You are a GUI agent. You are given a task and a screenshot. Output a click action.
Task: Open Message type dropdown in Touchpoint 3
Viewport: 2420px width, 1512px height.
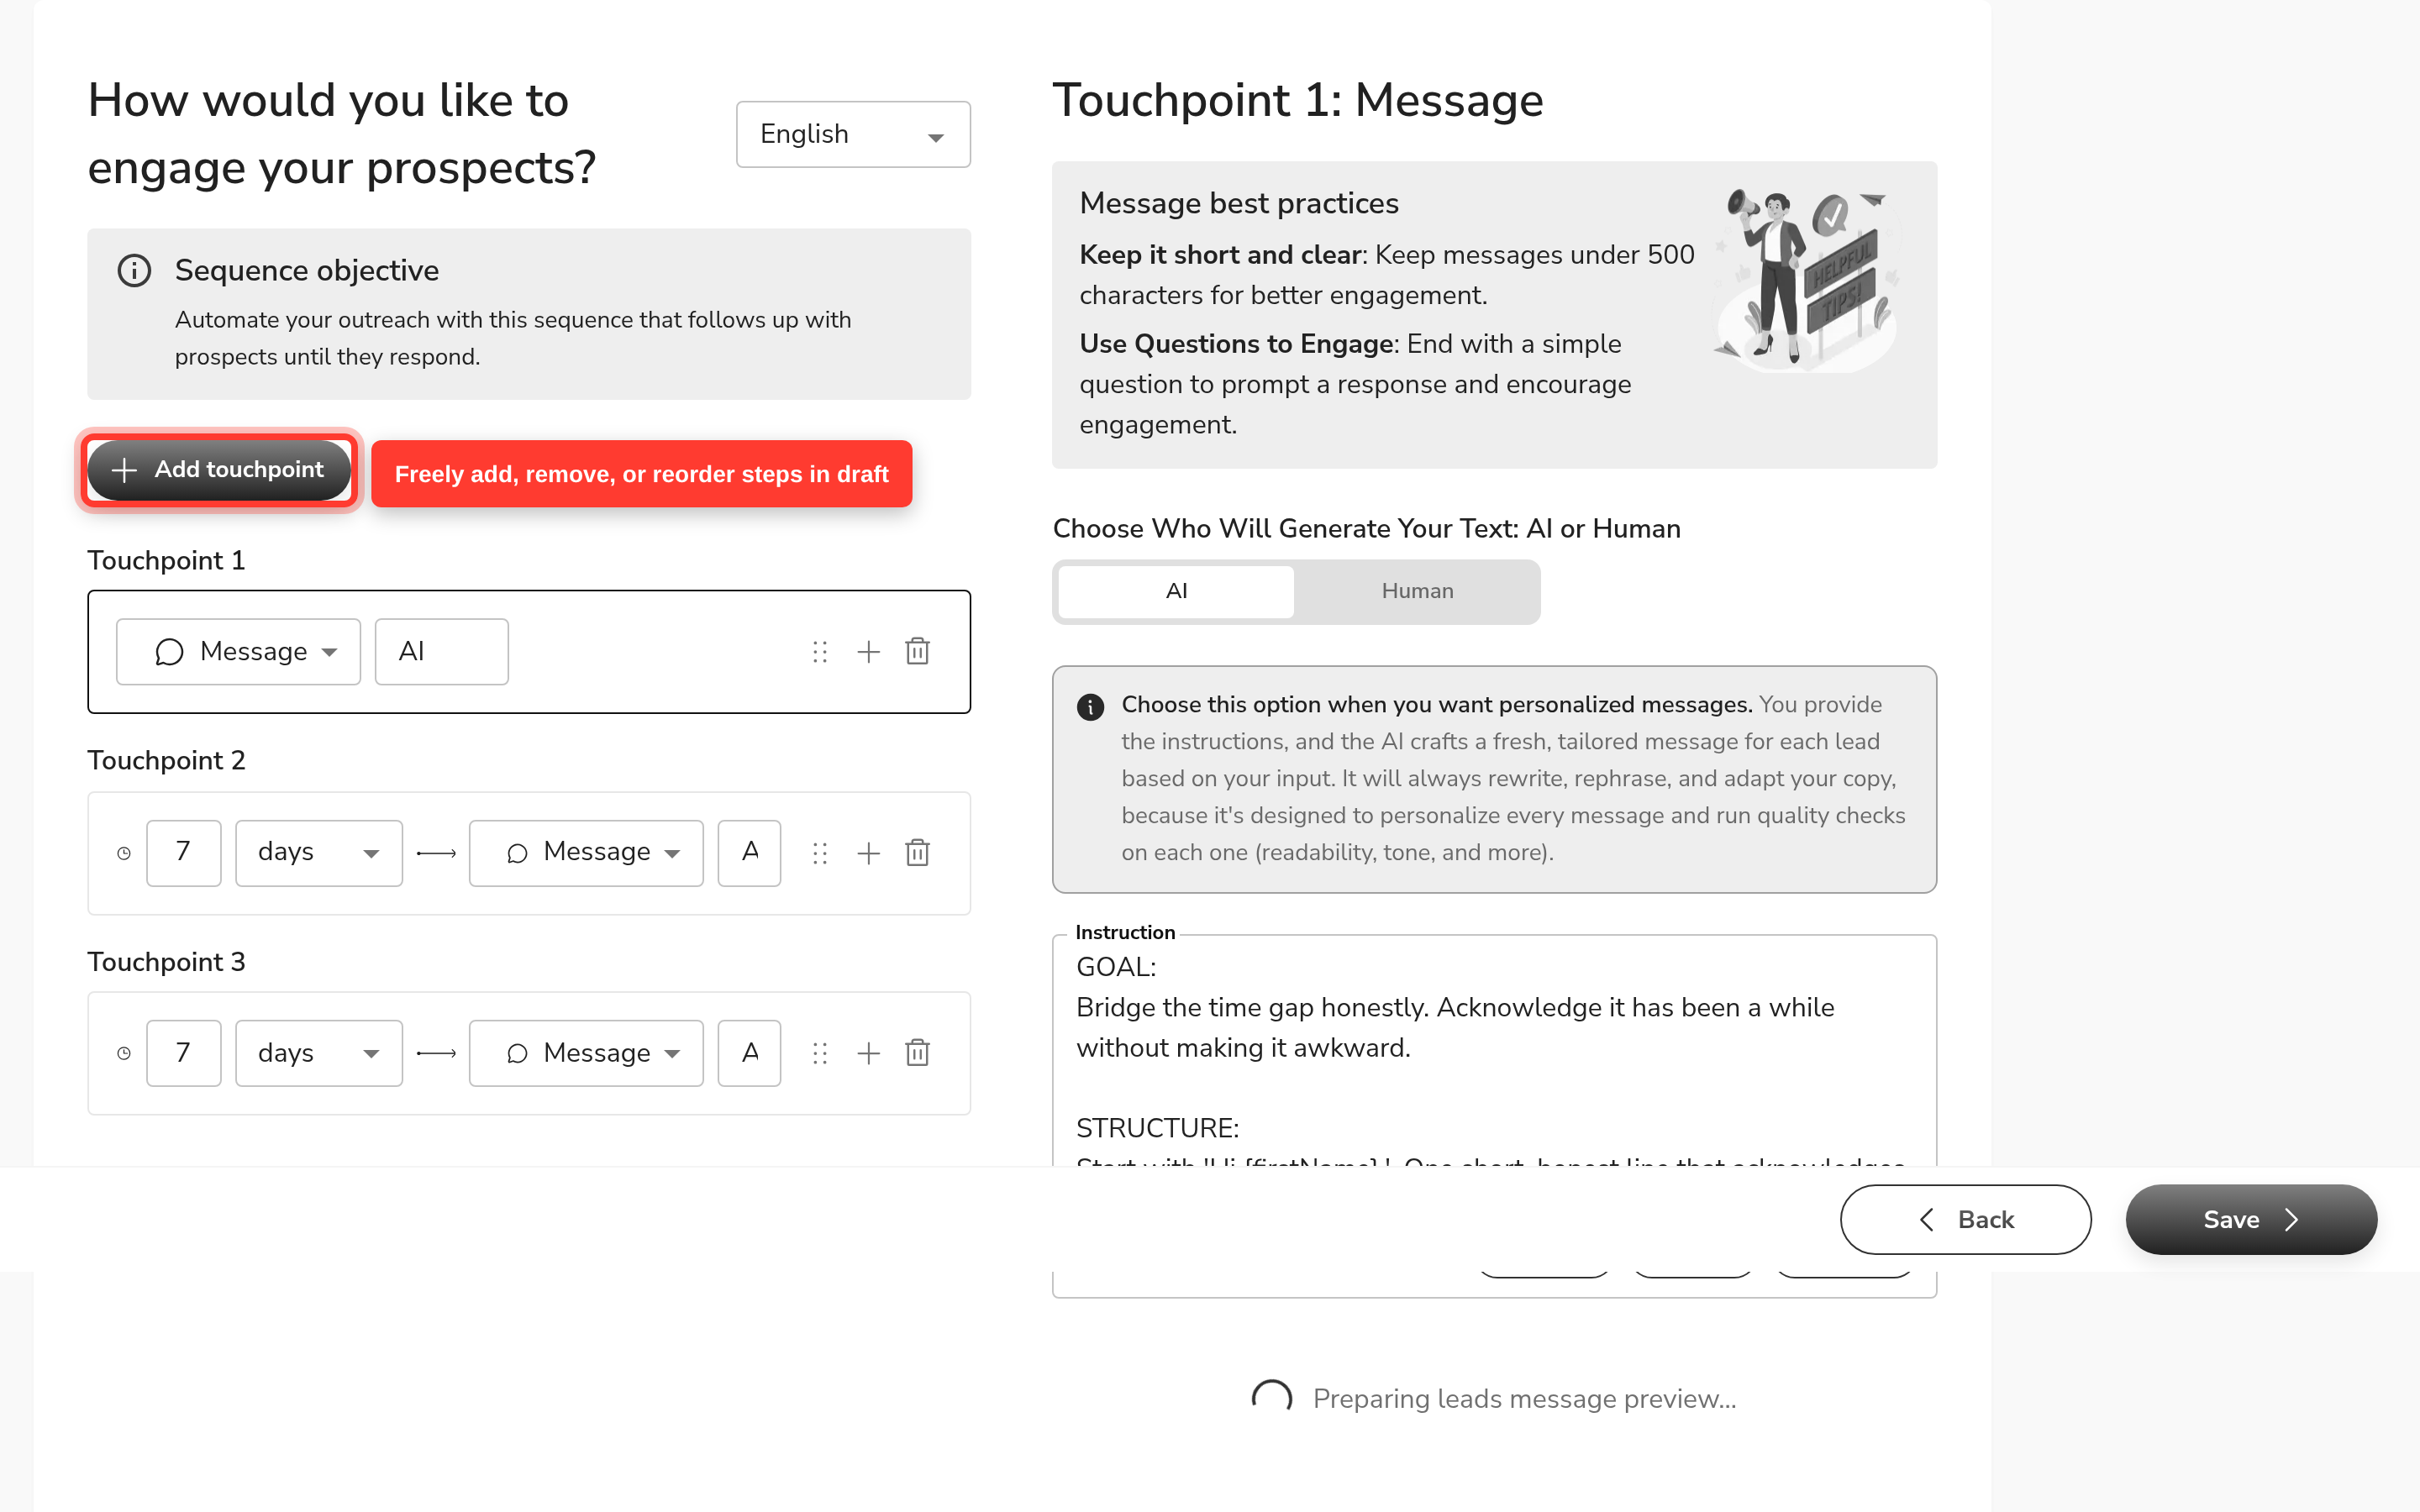pyautogui.click(x=586, y=1053)
